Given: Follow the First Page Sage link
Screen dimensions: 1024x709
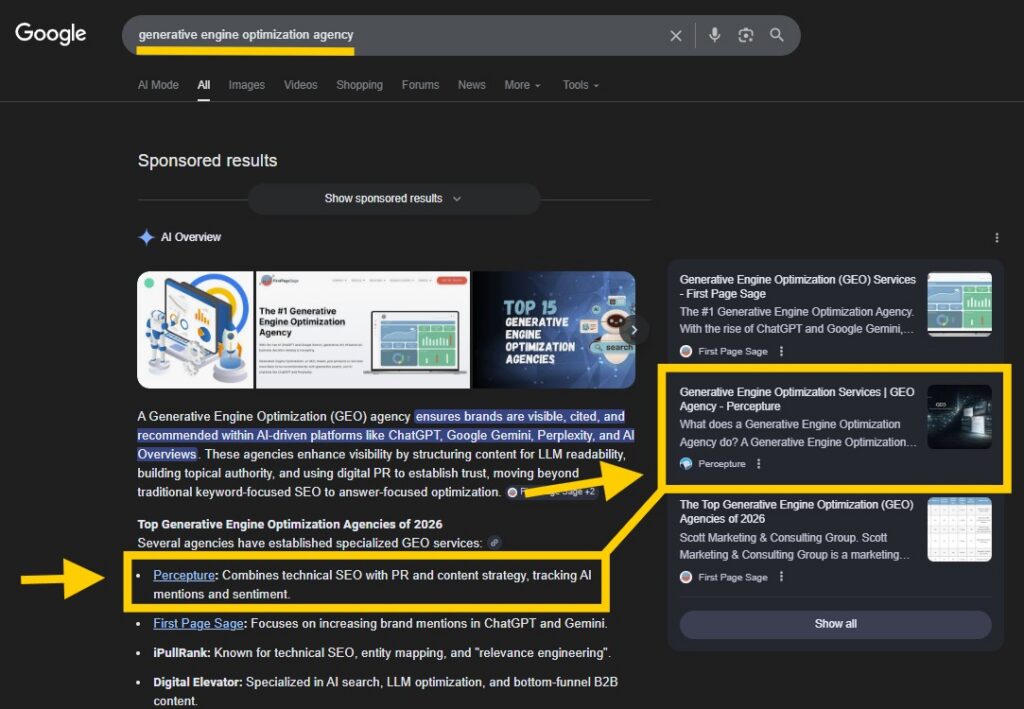Looking at the screenshot, I should tap(198, 623).
